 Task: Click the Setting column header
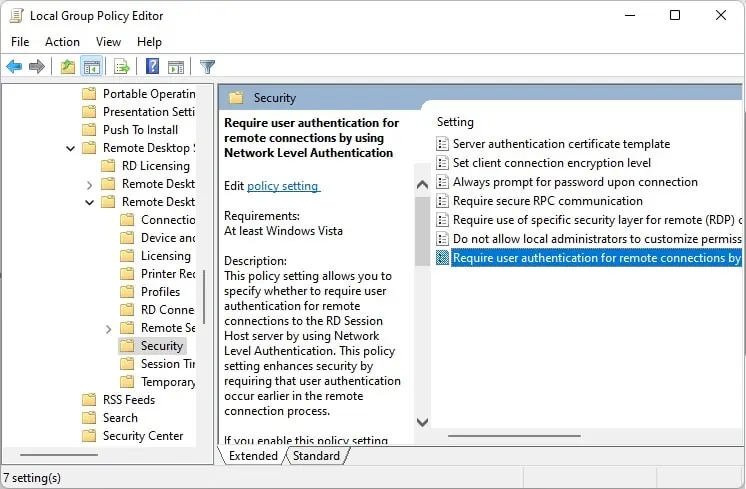455,122
